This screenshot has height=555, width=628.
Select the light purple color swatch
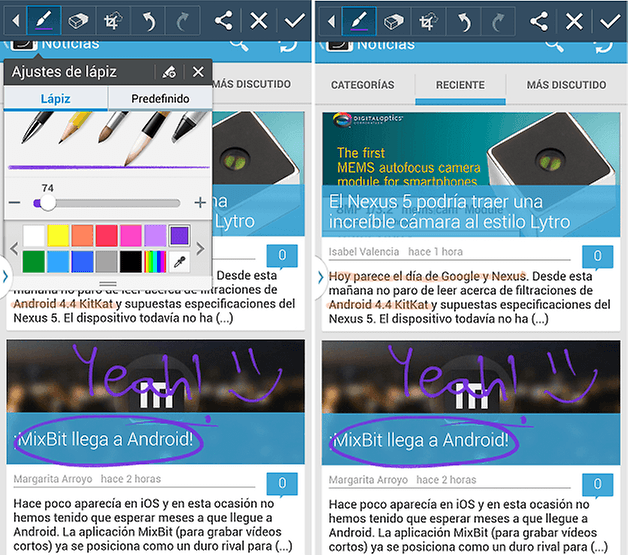pos(155,235)
